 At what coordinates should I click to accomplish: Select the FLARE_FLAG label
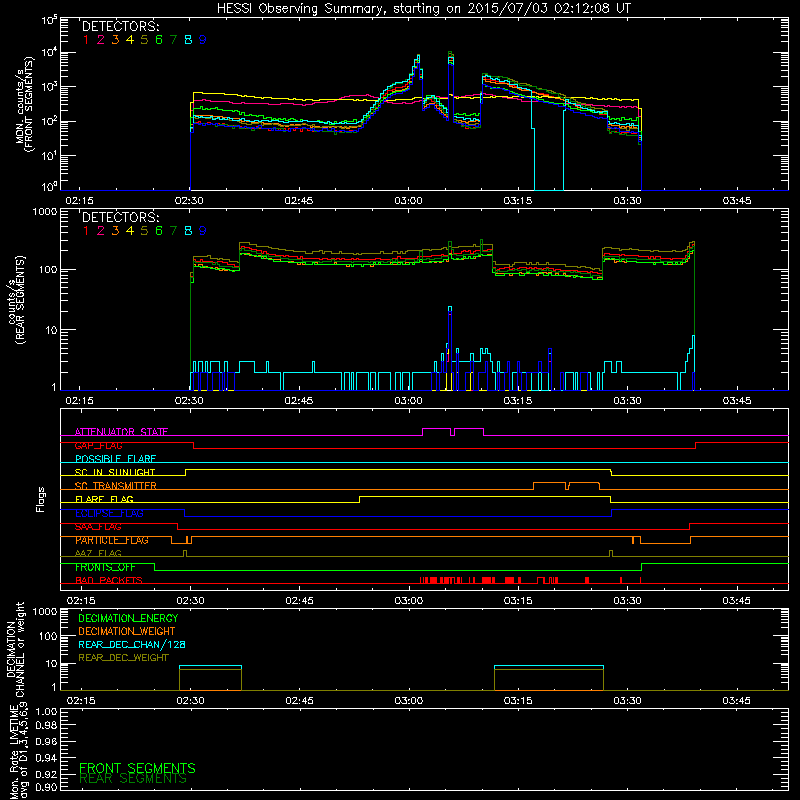pyautogui.click(x=104, y=499)
